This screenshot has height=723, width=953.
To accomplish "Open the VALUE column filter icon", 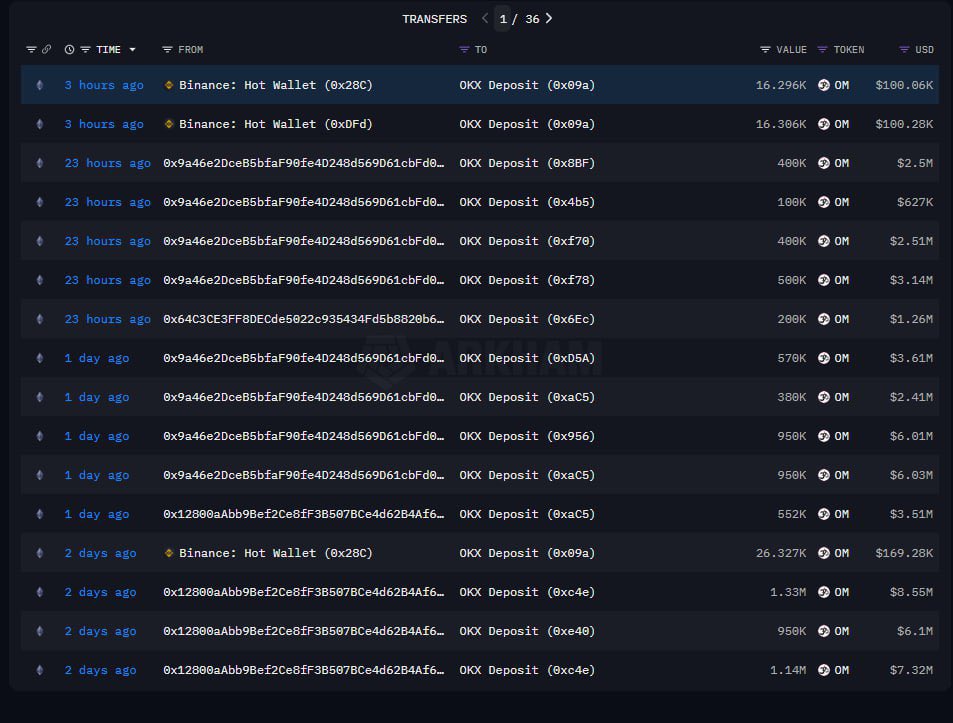I will pos(765,49).
